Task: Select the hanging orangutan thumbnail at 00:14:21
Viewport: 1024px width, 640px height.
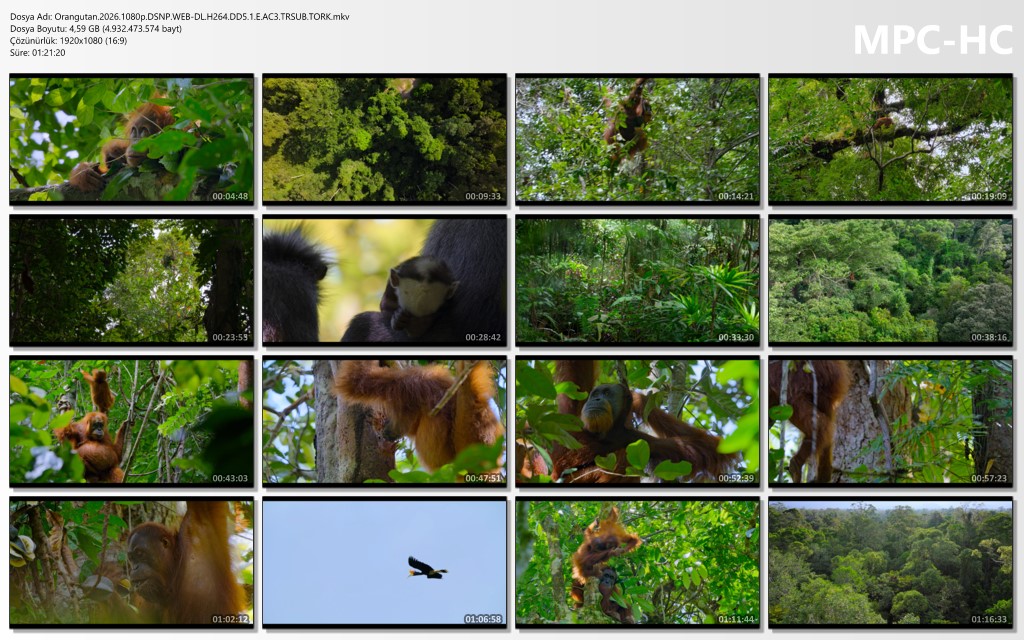Action: coord(637,140)
